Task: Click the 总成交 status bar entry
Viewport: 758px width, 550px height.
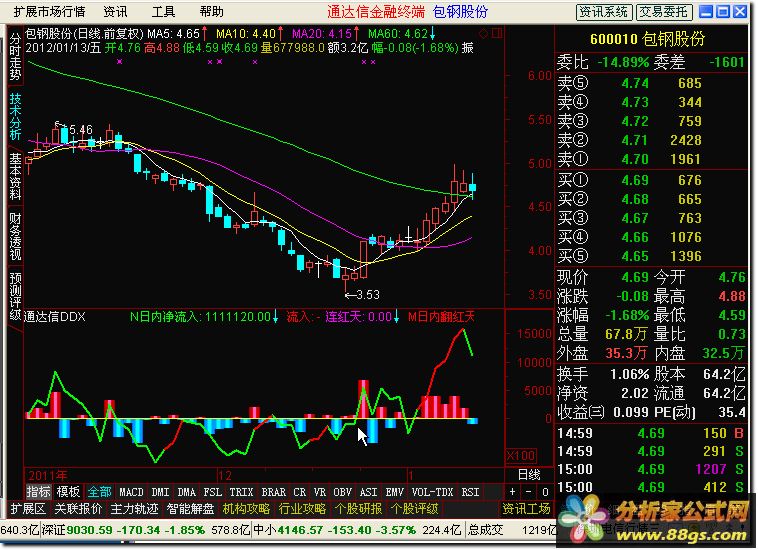Action: pyautogui.click(x=485, y=530)
